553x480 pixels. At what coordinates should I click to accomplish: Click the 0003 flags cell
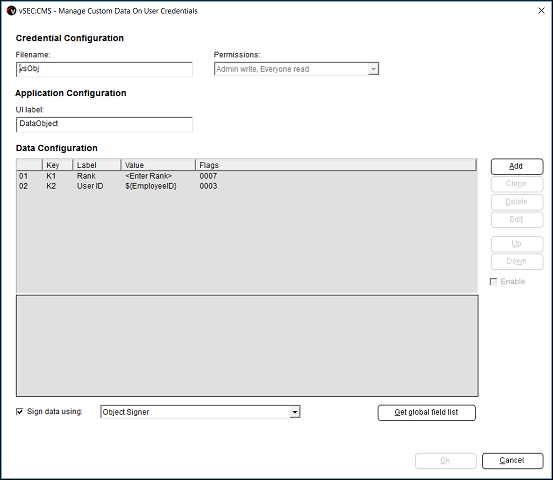pos(208,186)
